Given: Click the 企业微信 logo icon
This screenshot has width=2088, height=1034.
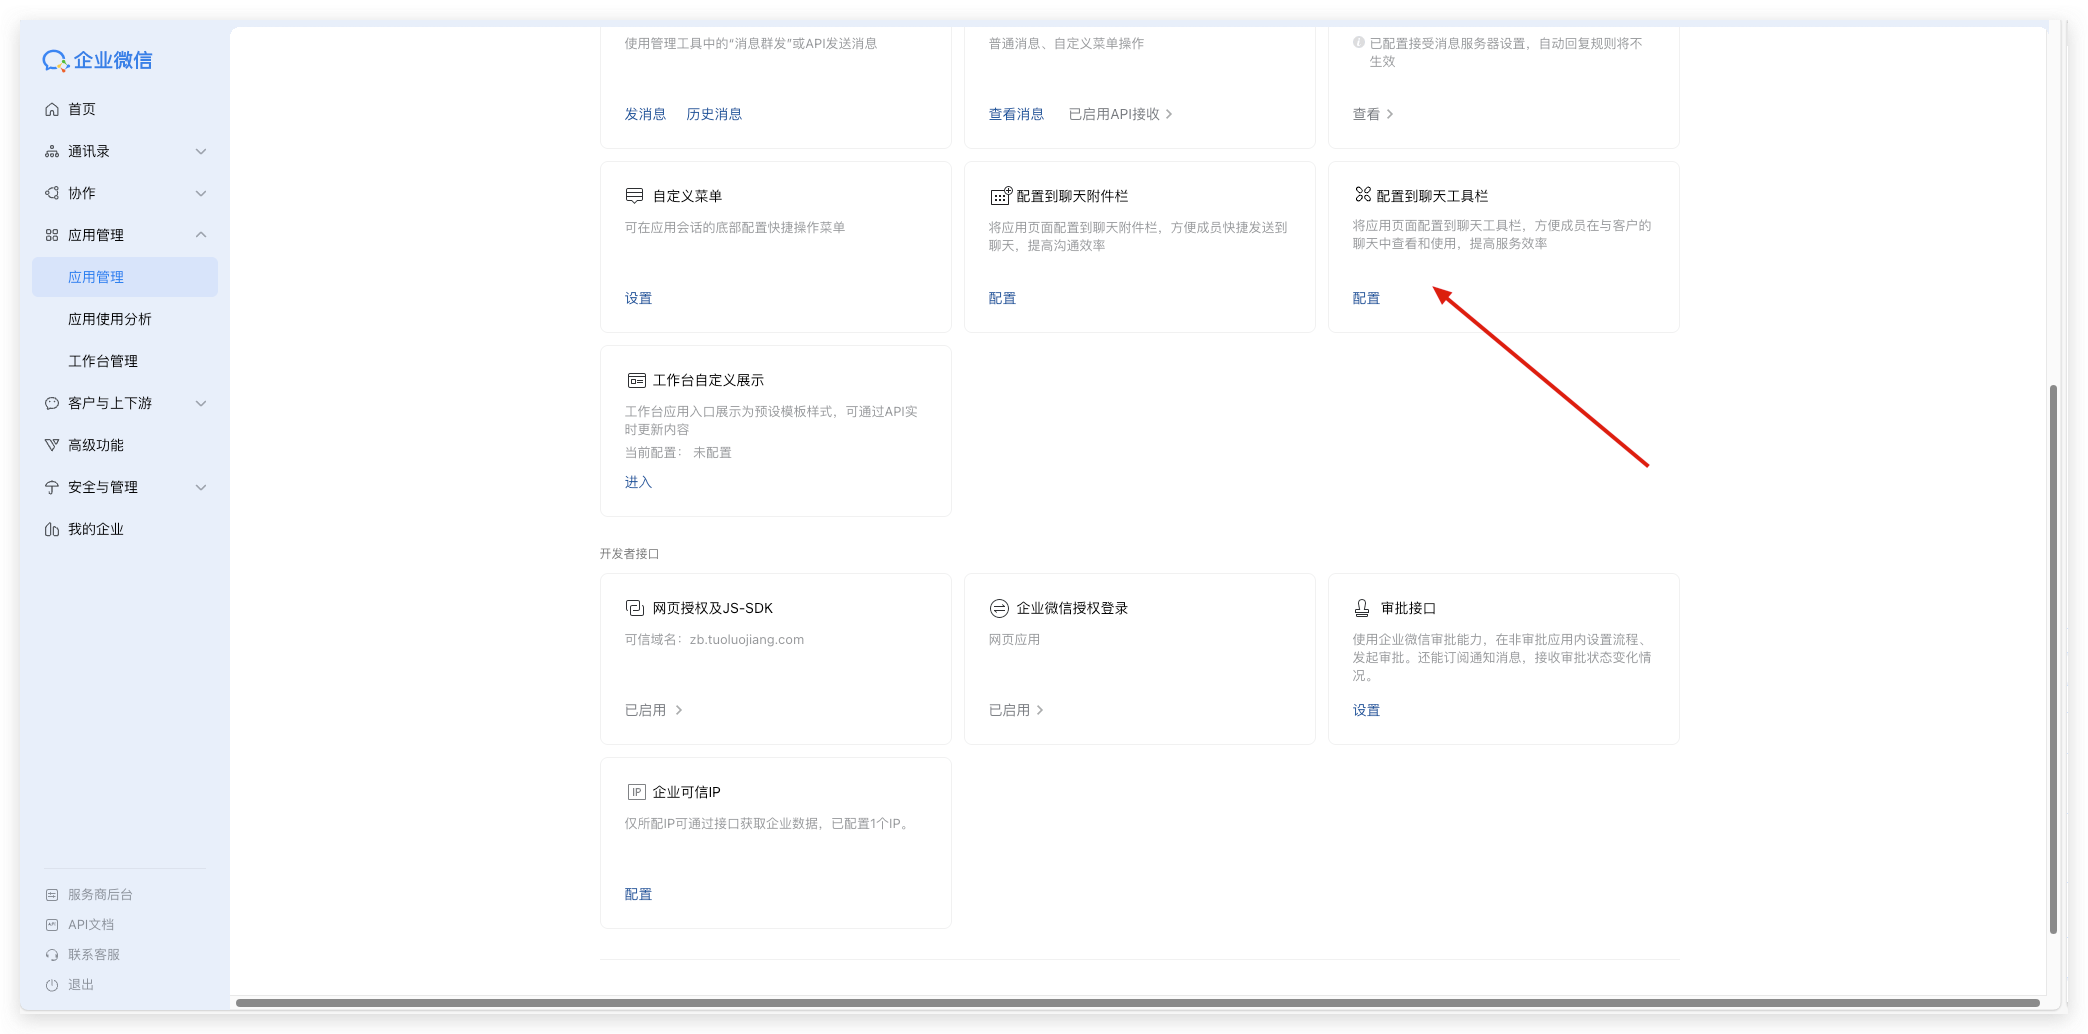Looking at the screenshot, I should point(55,61).
